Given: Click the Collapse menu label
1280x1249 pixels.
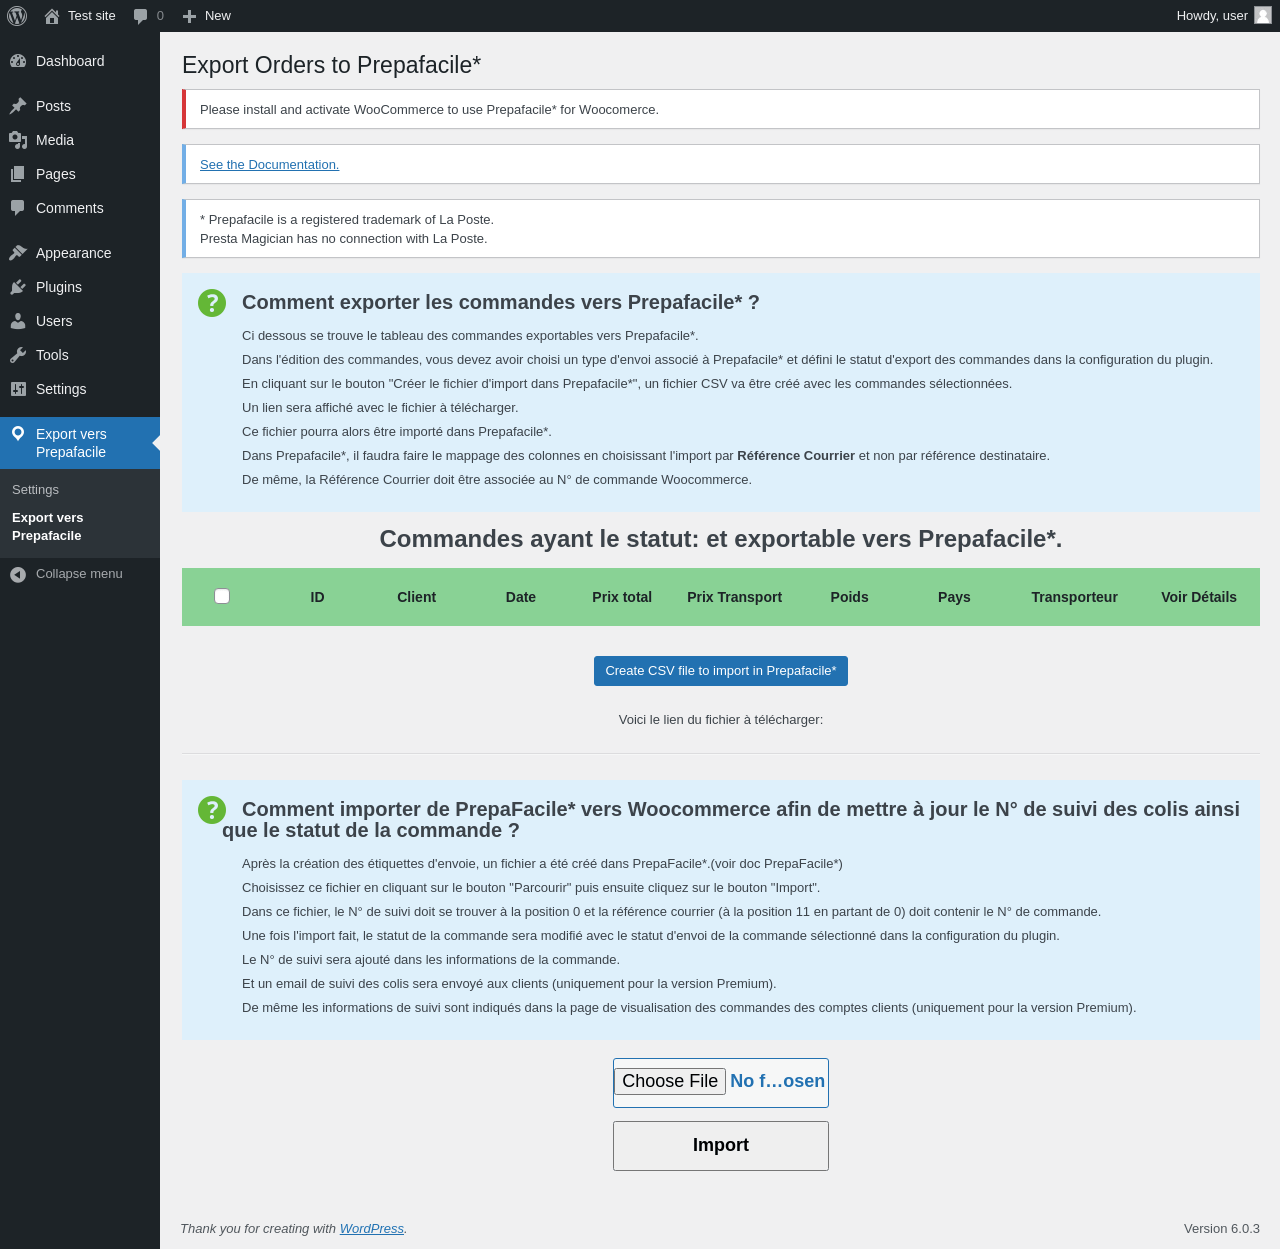Looking at the screenshot, I should (79, 574).
